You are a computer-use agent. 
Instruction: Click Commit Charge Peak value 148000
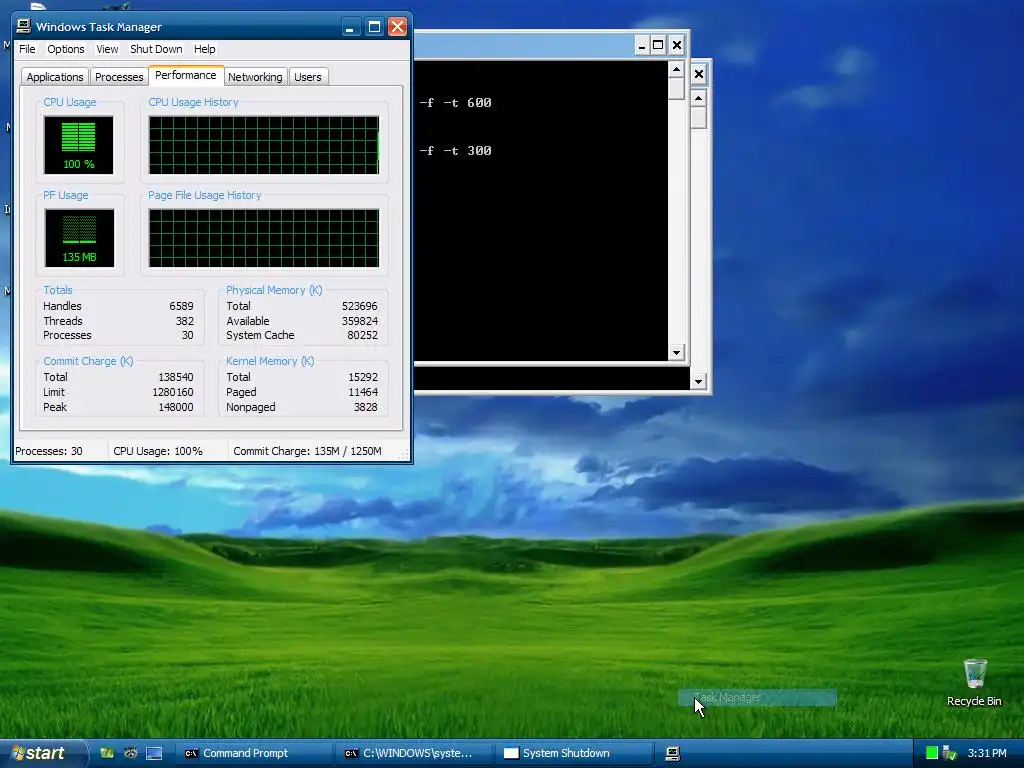(176, 407)
